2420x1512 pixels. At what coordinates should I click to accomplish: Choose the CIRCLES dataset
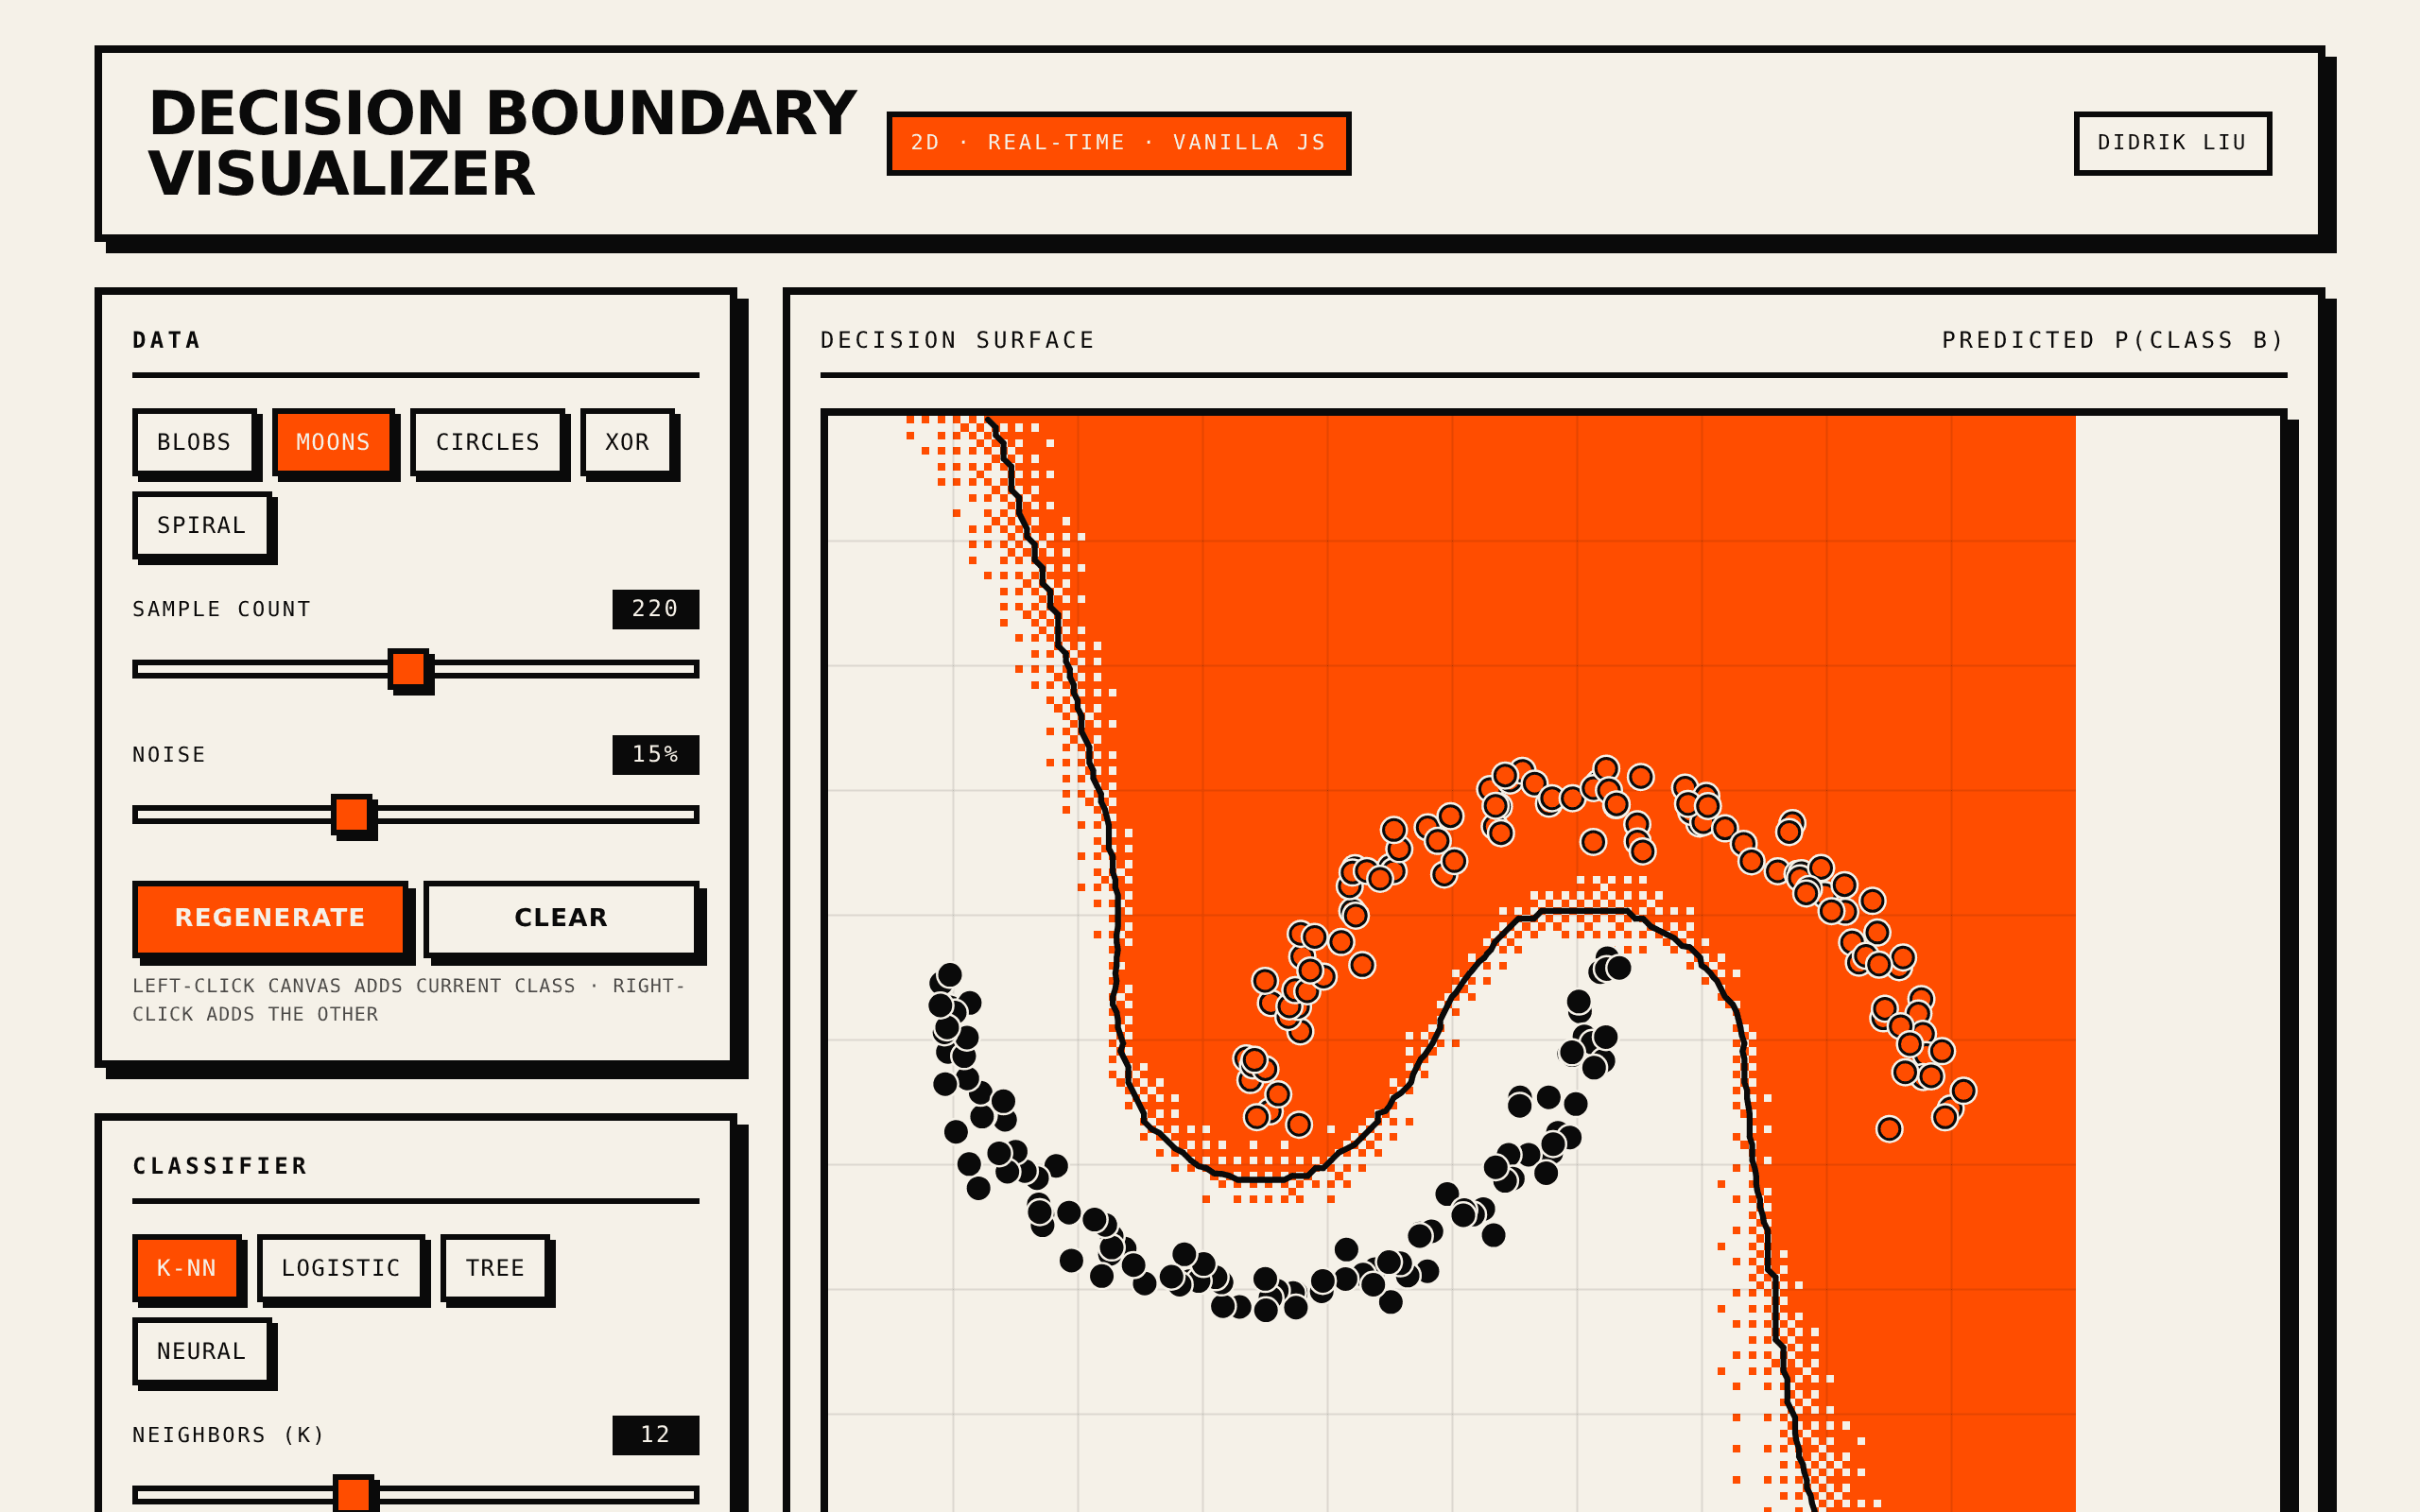point(487,442)
